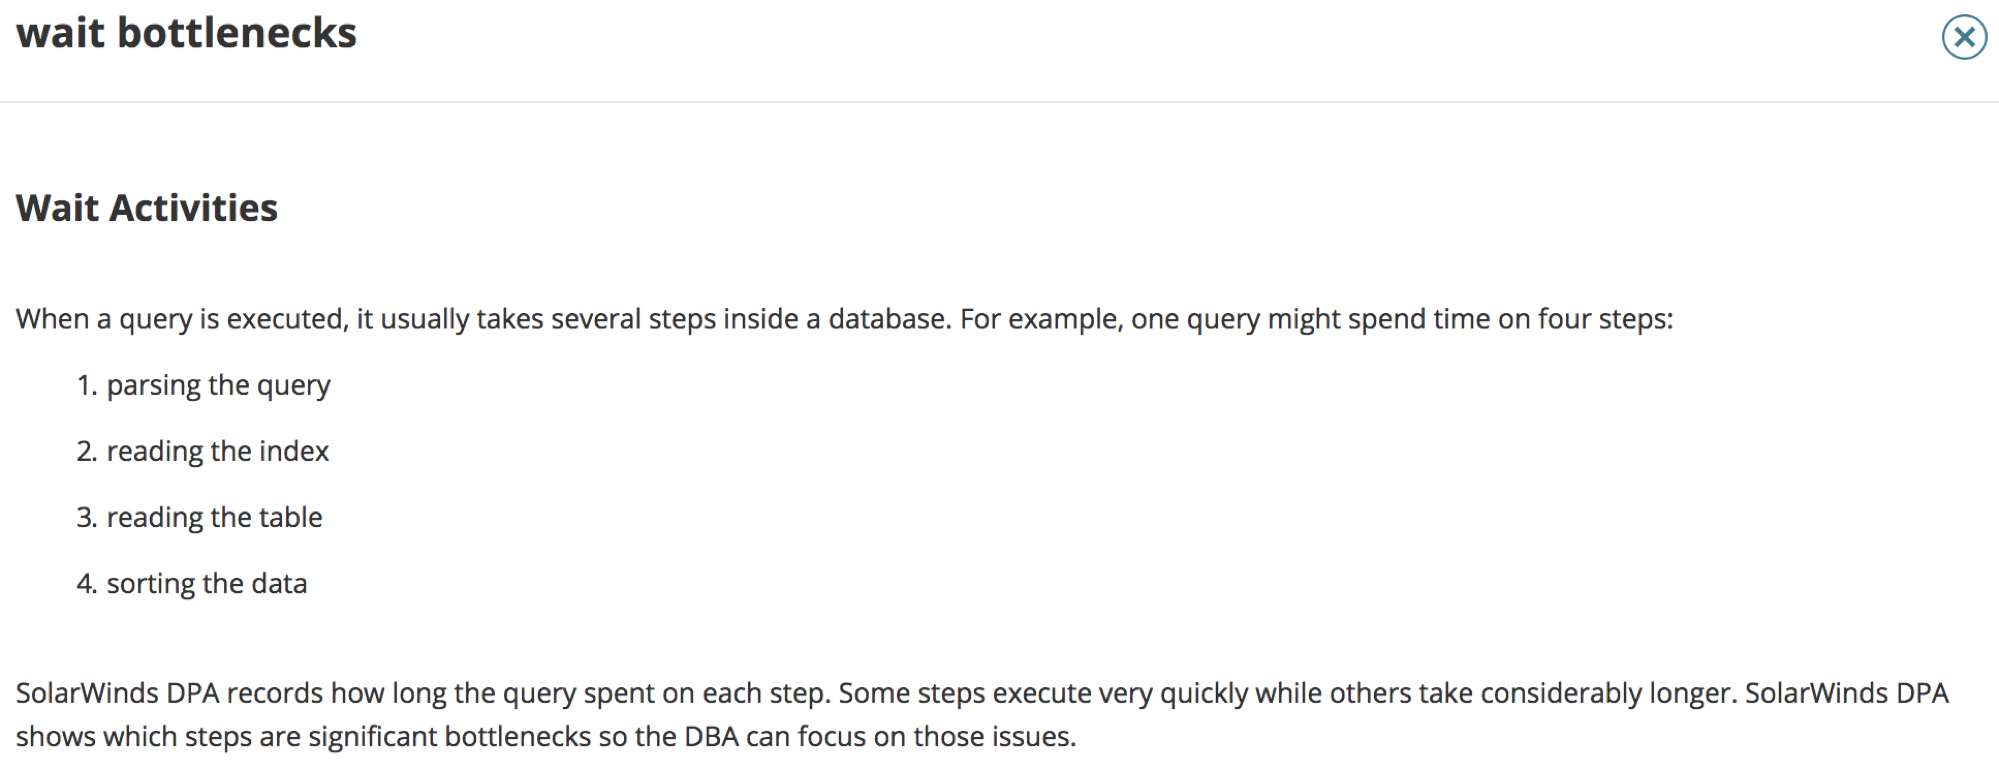The width and height of the screenshot is (1999, 764).
Task: Click the 'Wait Activities' heading
Action: pos(147,208)
